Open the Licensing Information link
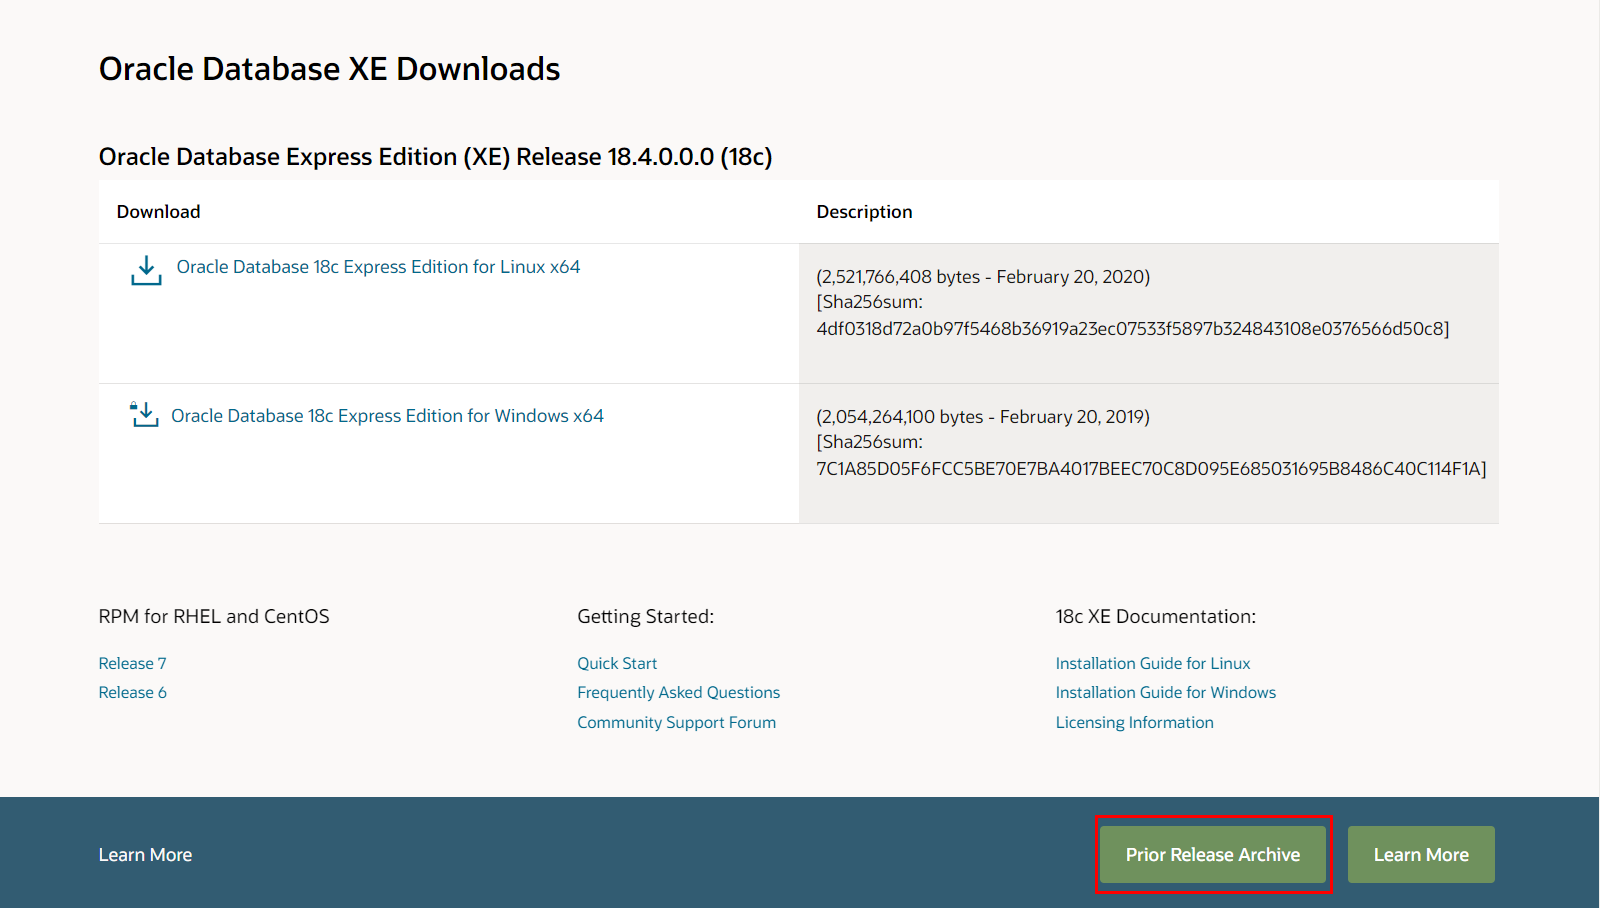This screenshot has height=908, width=1600. coord(1135,722)
